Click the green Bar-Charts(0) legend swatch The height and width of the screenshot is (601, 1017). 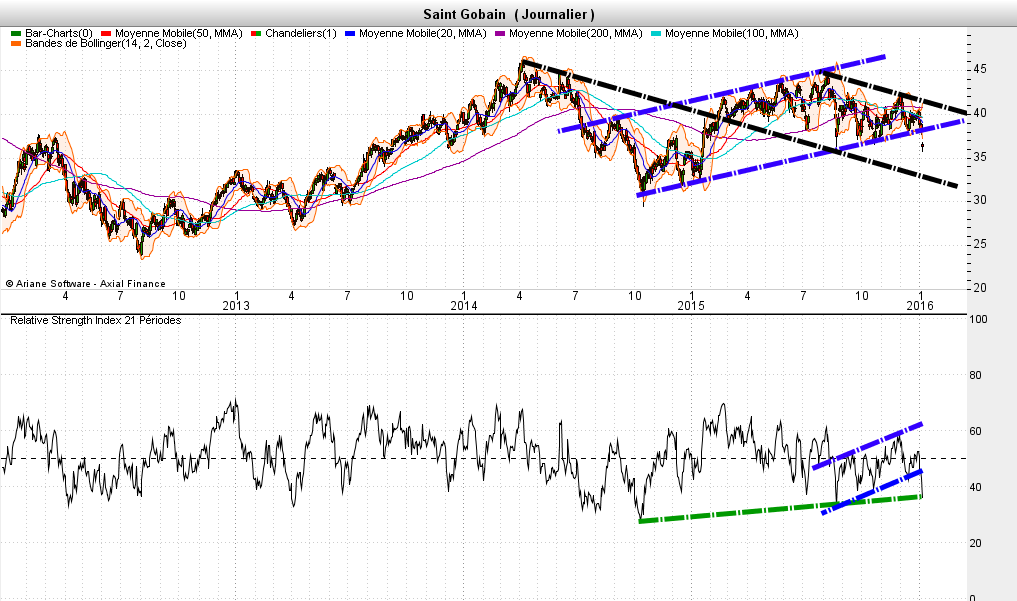click(x=16, y=33)
